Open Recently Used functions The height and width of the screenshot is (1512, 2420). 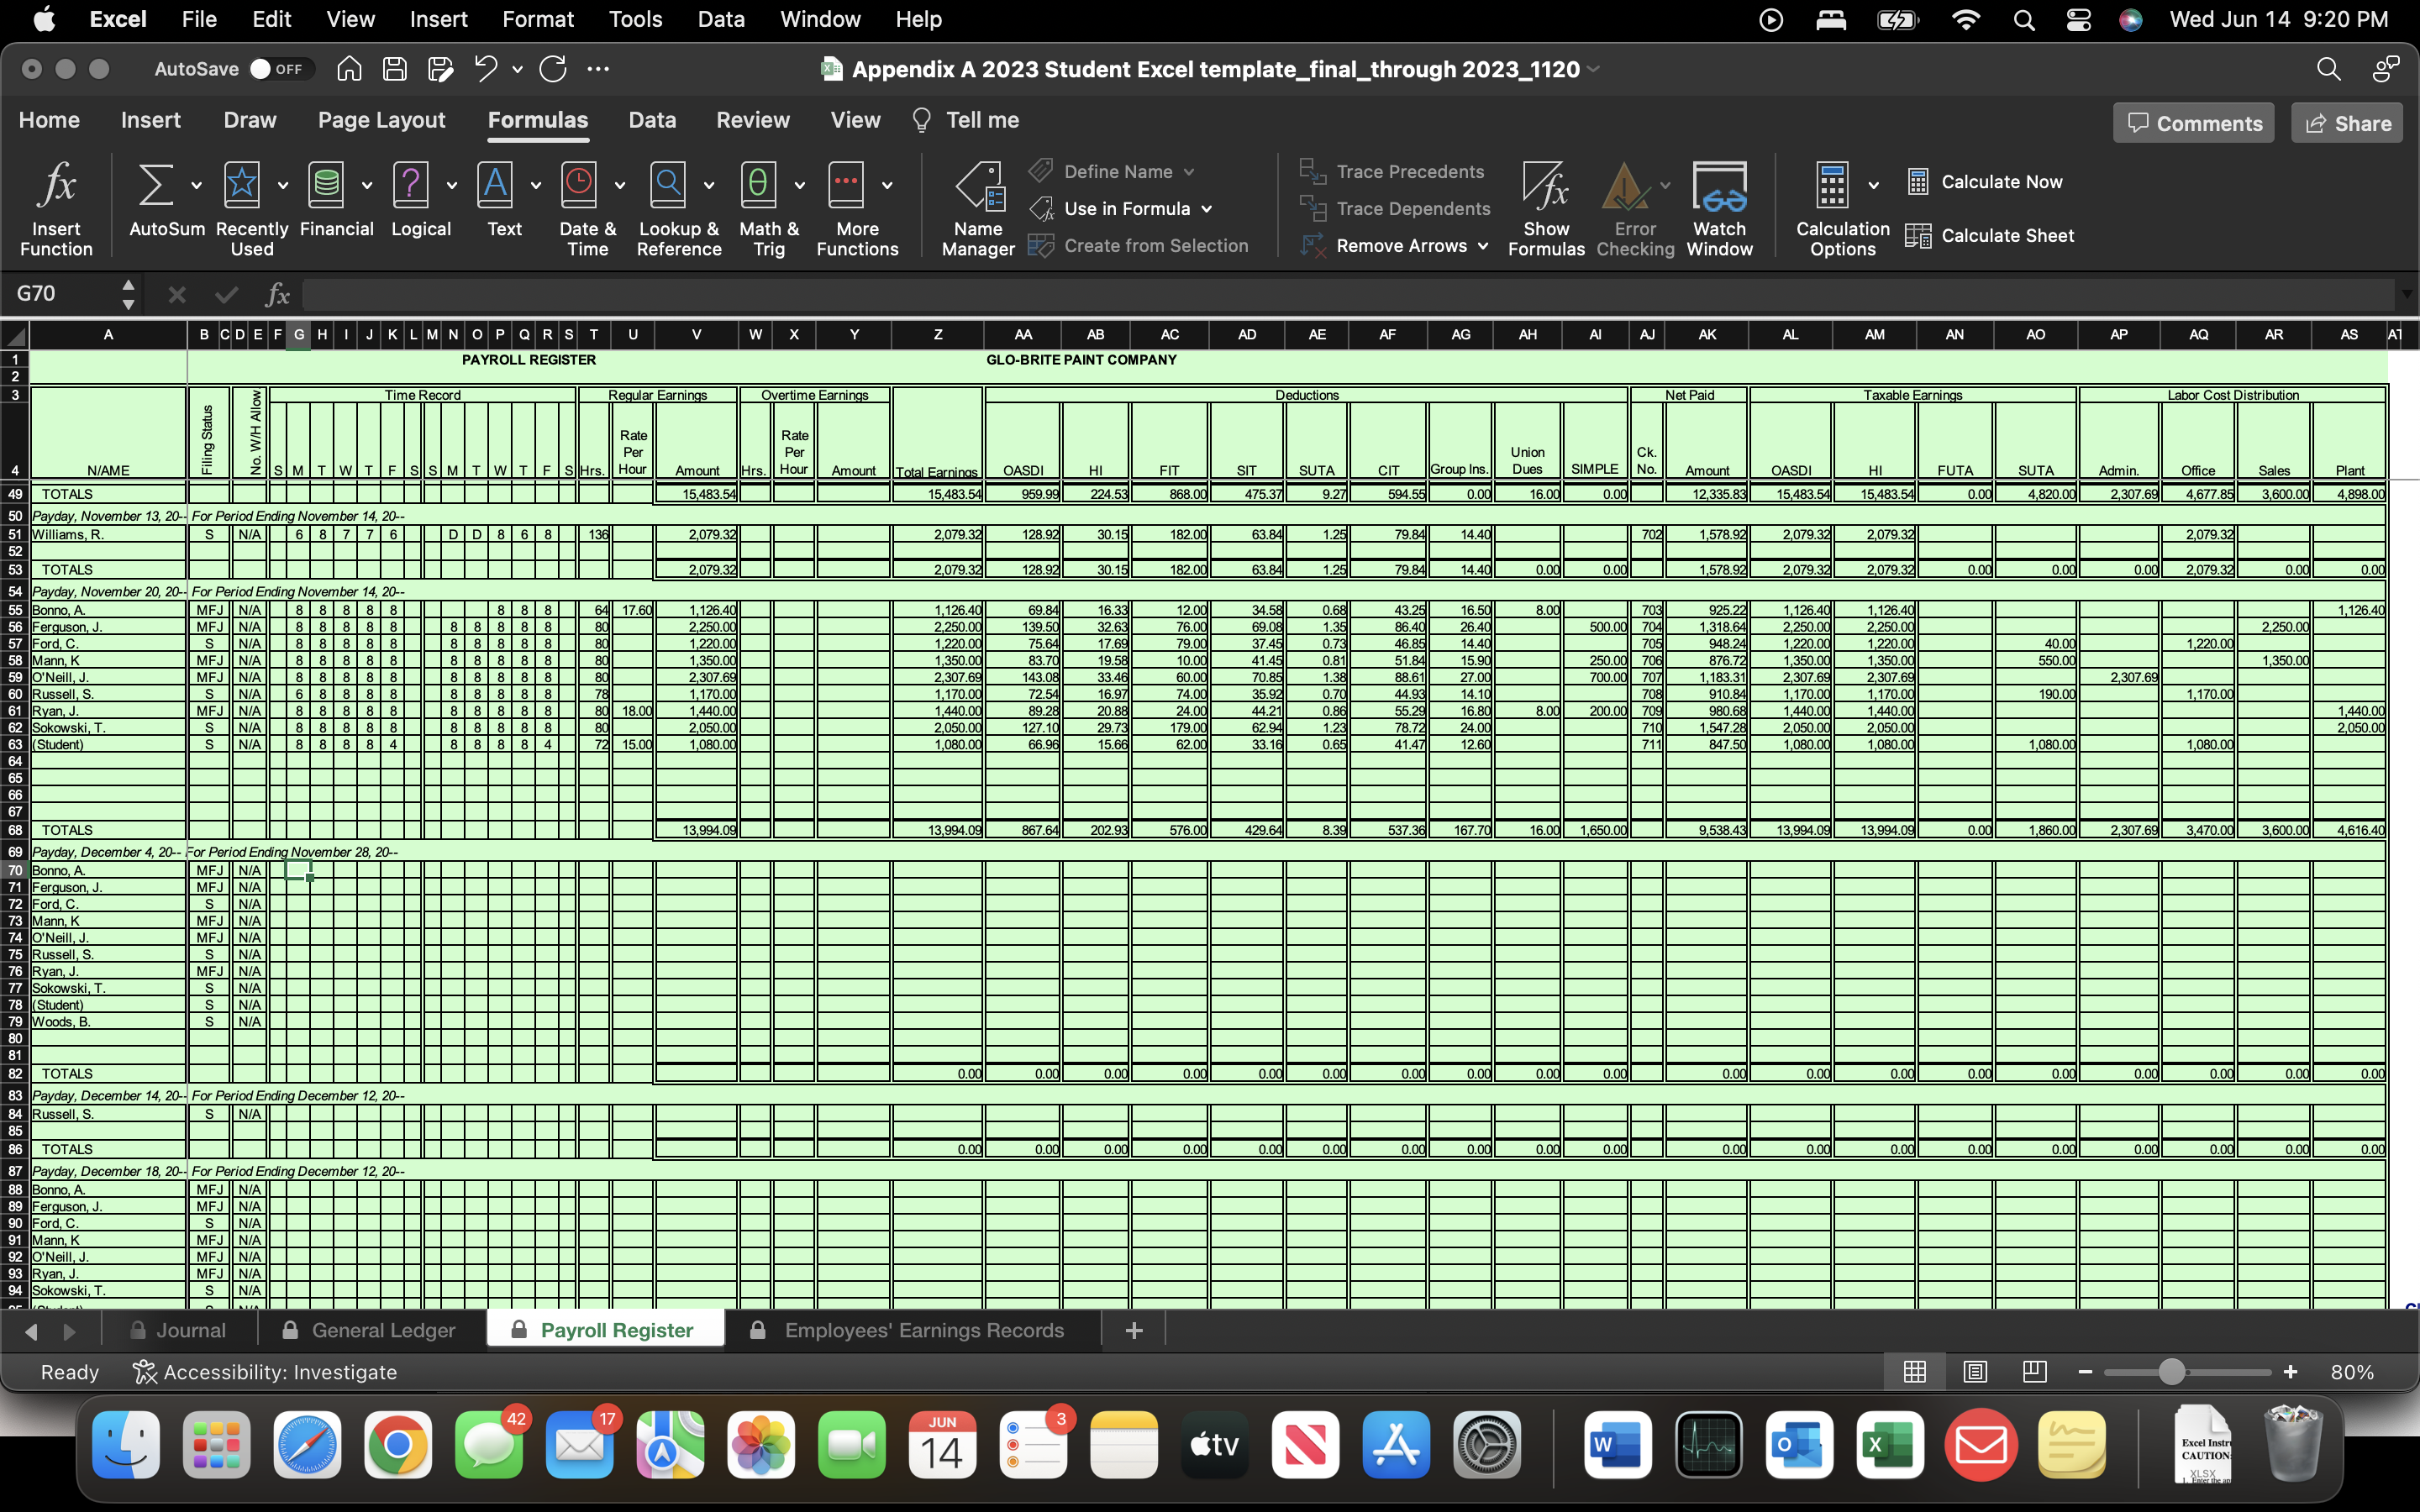point(251,208)
